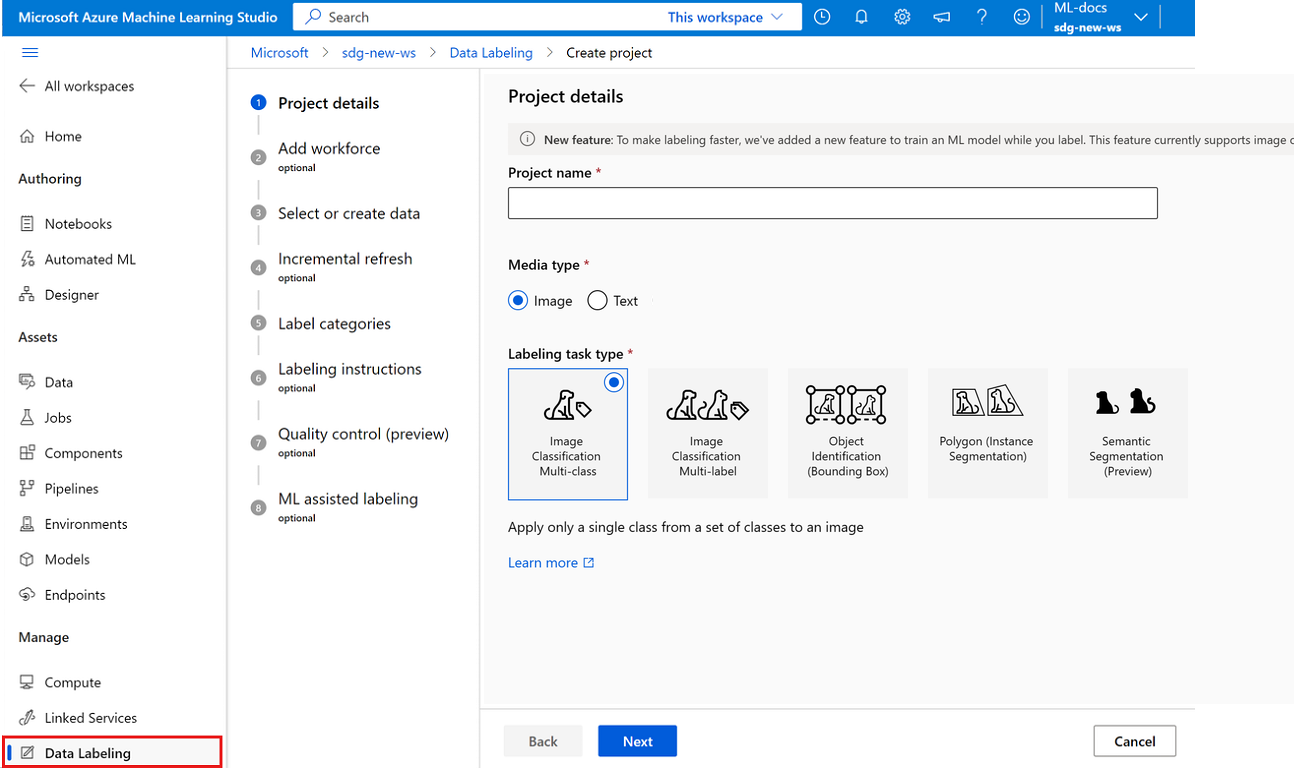The height and width of the screenshot is (768, 1294).
Task: Open the Models section
Action: click(x=65, y=559)
